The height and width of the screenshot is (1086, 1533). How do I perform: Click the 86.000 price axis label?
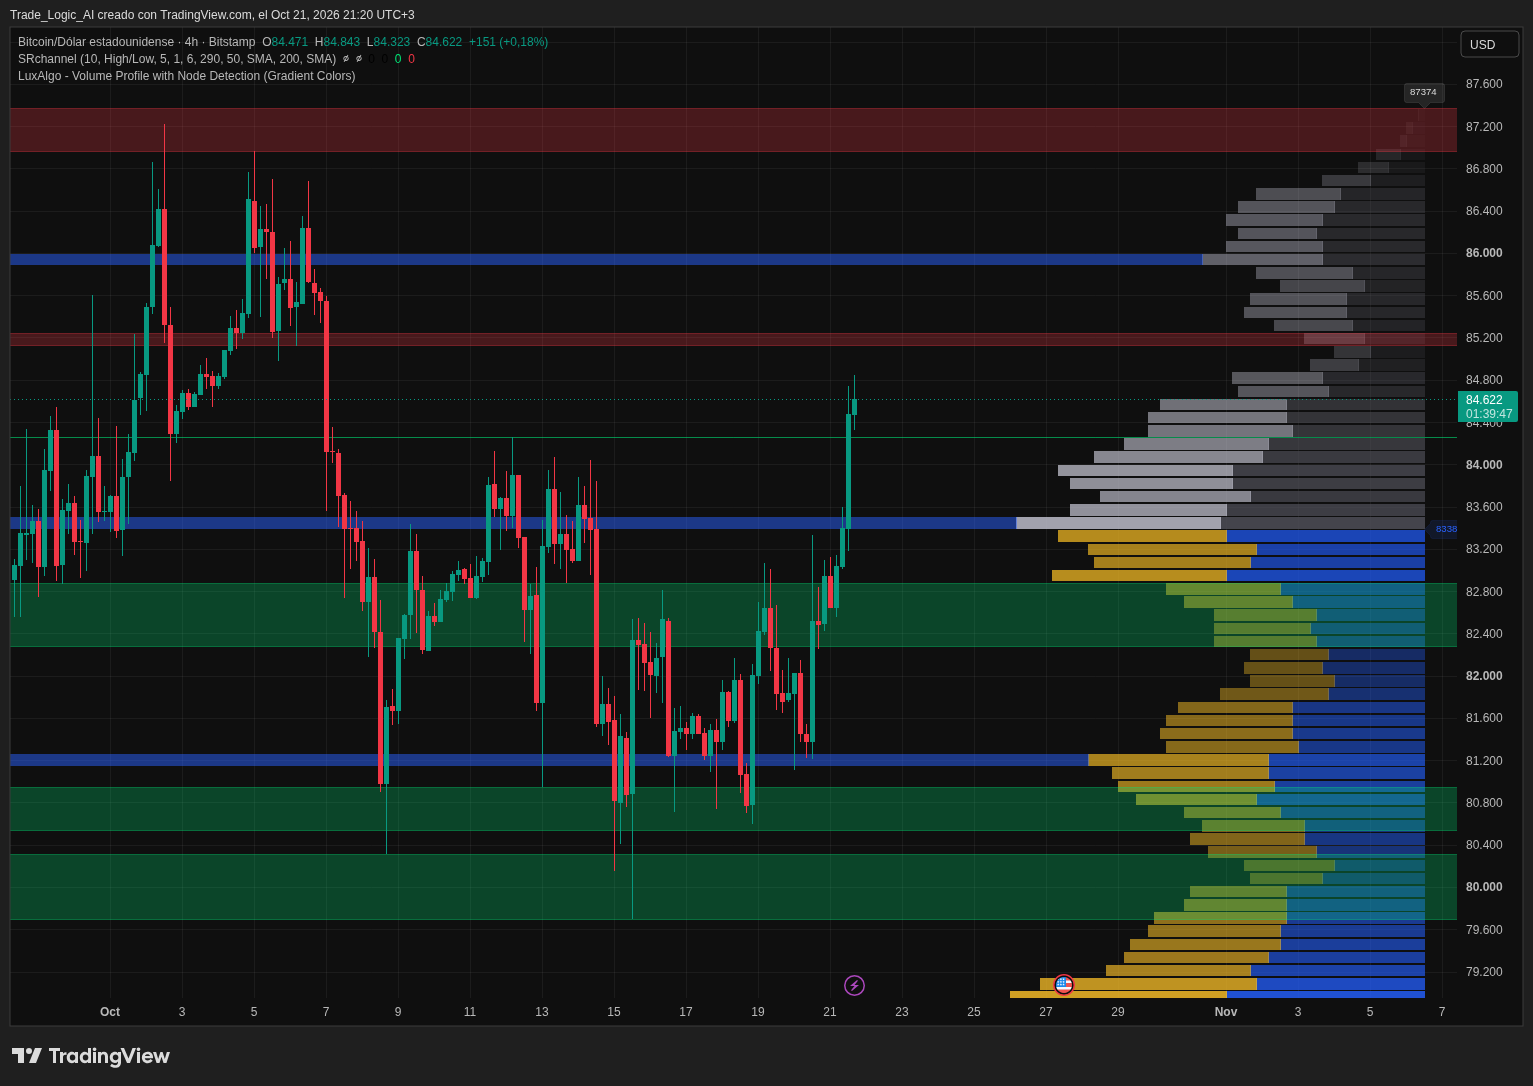[1484, 253]
